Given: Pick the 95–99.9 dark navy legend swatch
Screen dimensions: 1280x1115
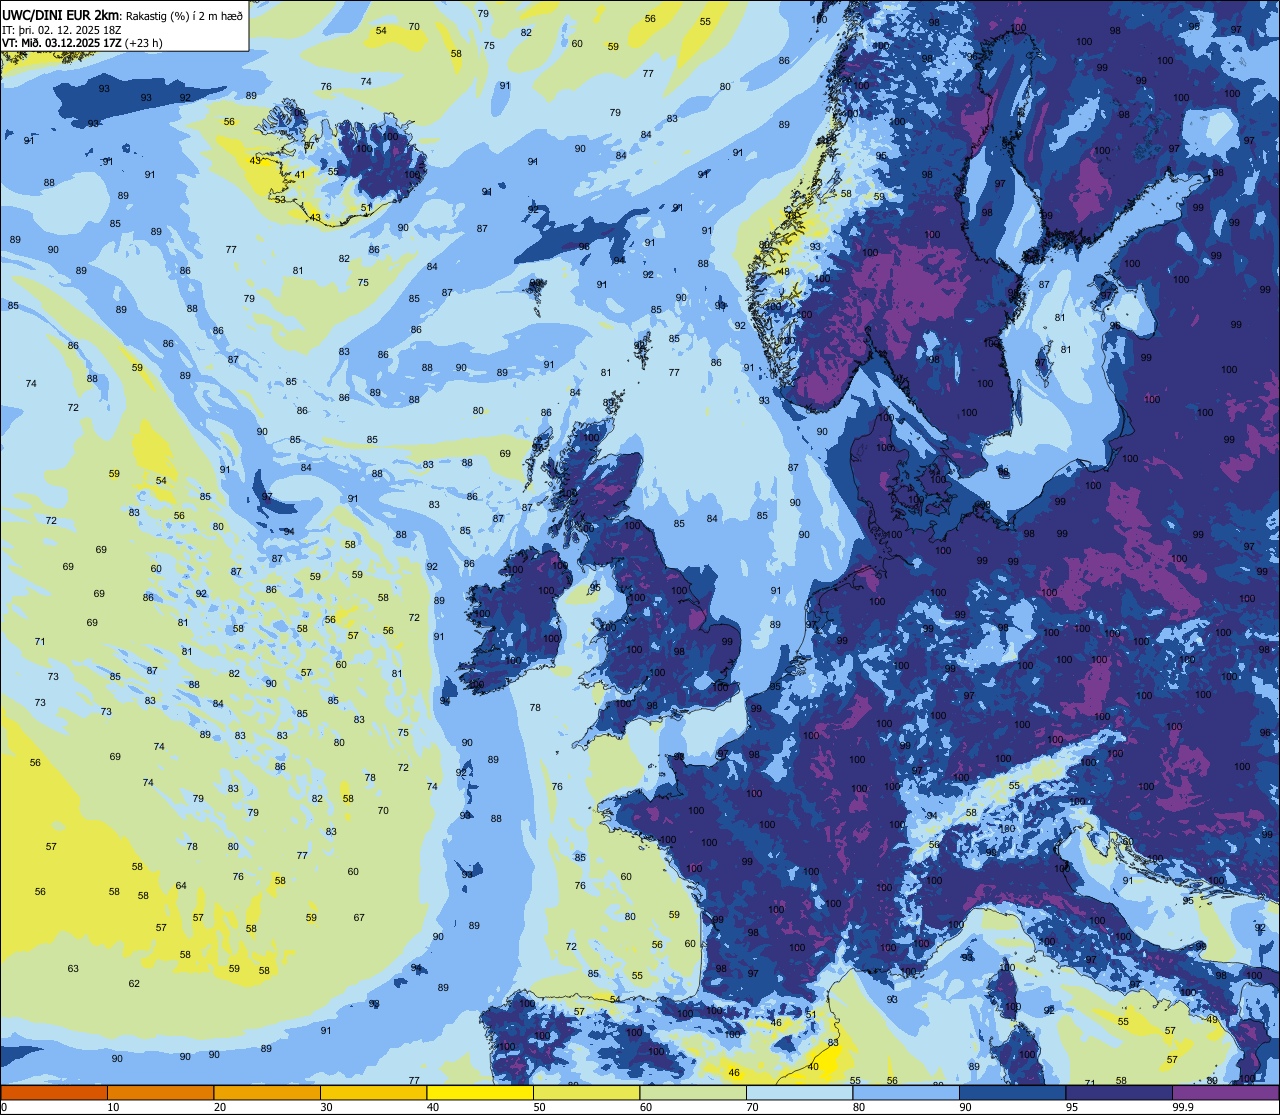Looking at the screenshot, I should [x=1119, y=1093].
